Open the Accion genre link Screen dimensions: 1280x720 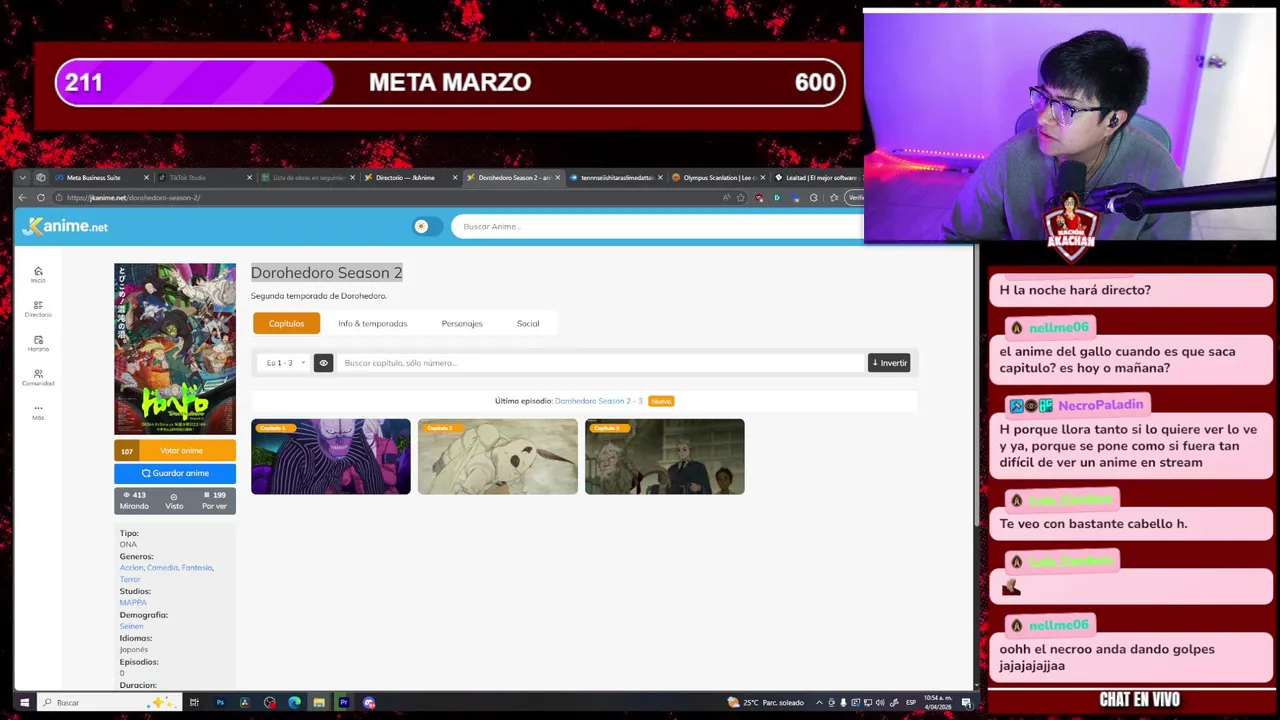132,568
